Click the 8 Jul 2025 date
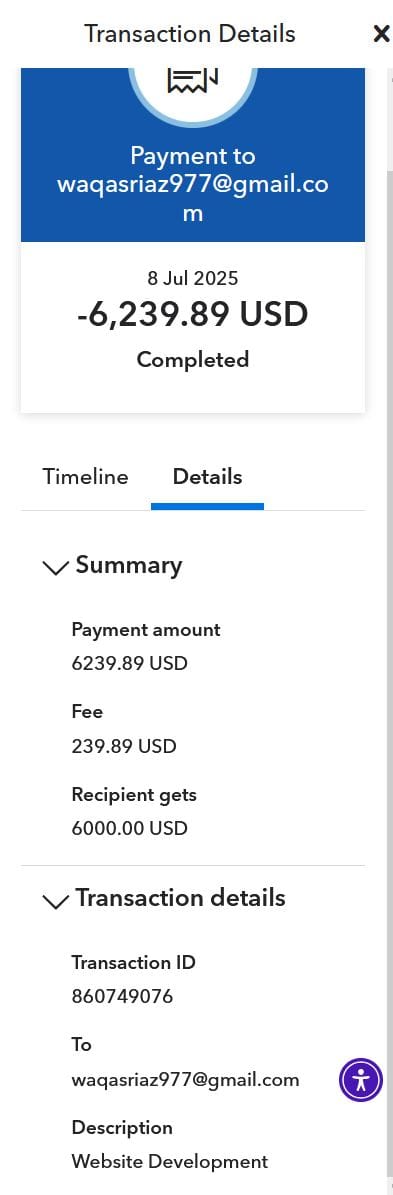The height and width of the screenshot is (1195, 393). 193,278
